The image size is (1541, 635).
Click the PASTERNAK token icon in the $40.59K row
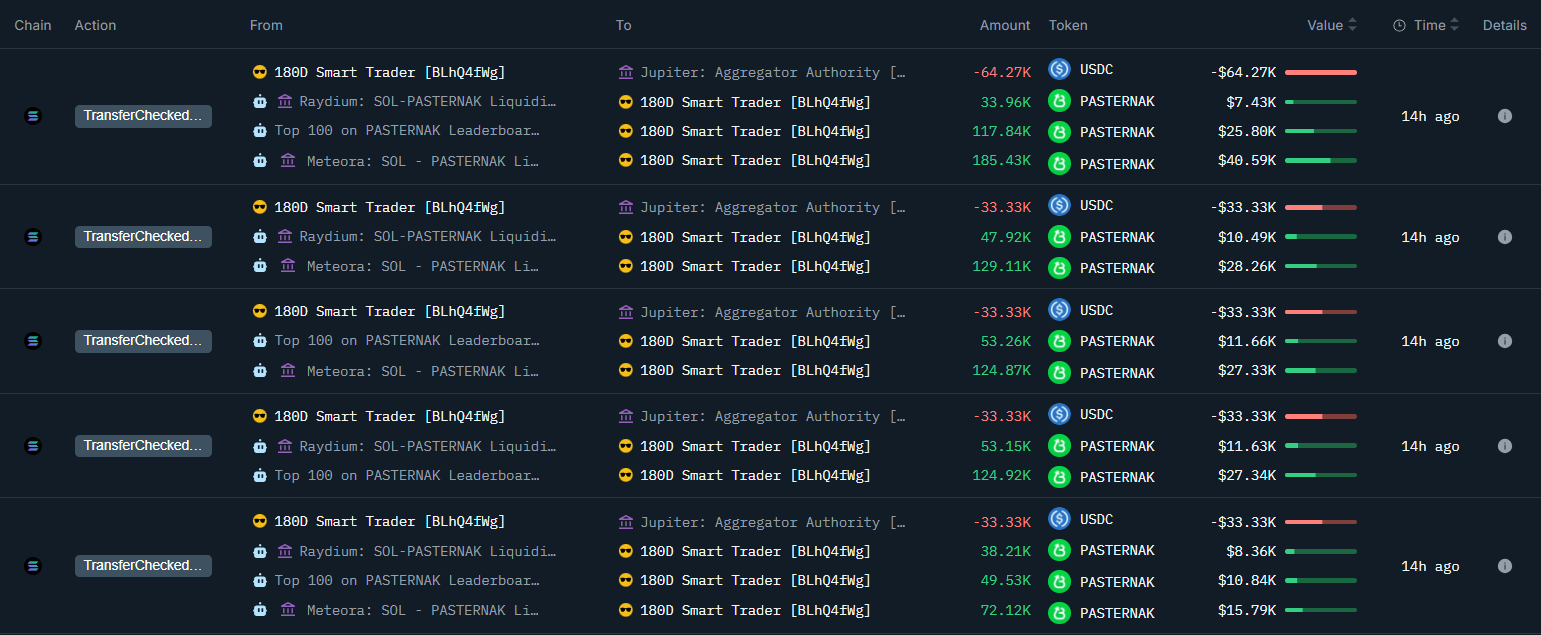[1059, 163]
